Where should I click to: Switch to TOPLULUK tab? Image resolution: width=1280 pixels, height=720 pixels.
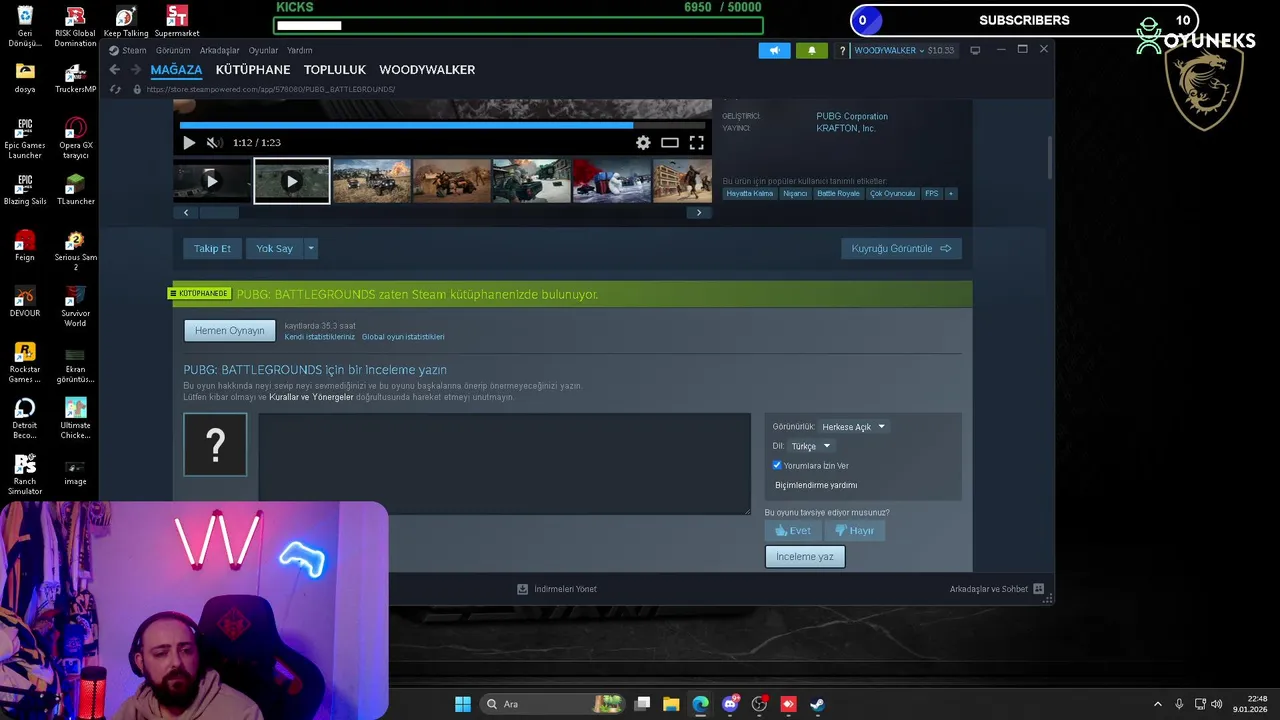[335, 70]
